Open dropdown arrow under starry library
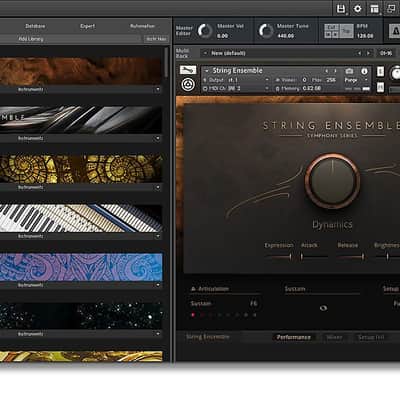Viewport: 400px width, 400px height. coord(158,334)
